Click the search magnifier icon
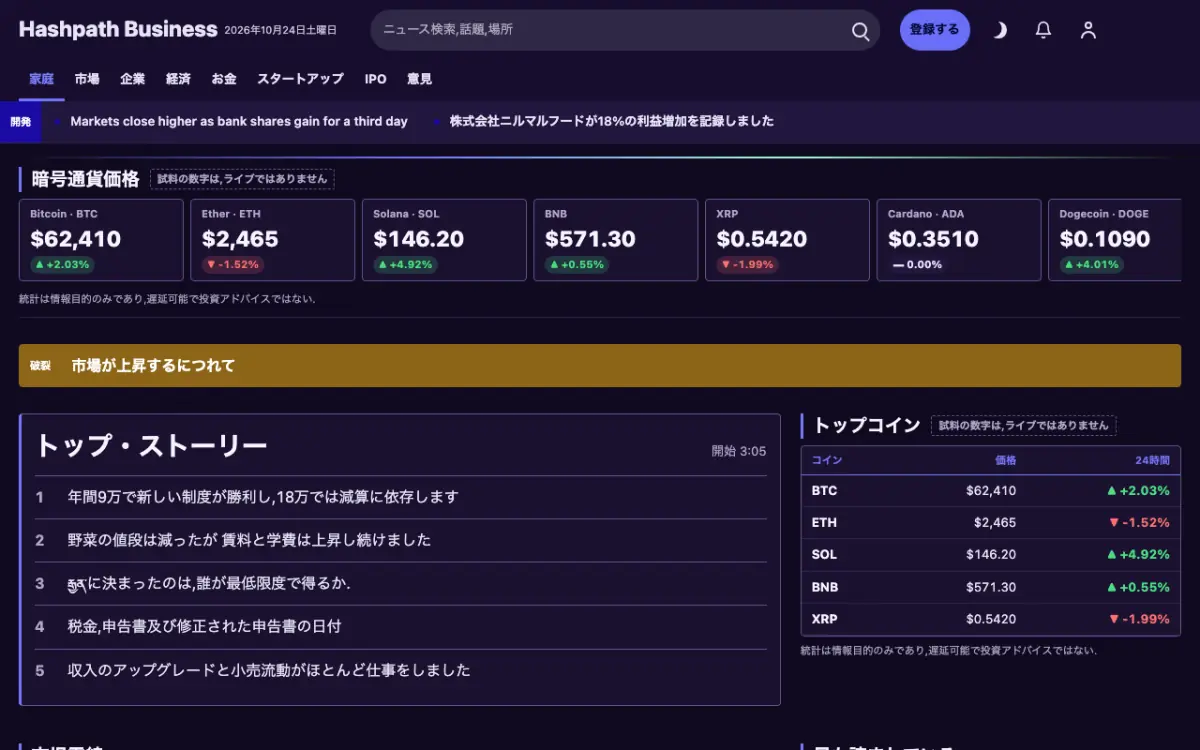 click(x=860, y=31)
